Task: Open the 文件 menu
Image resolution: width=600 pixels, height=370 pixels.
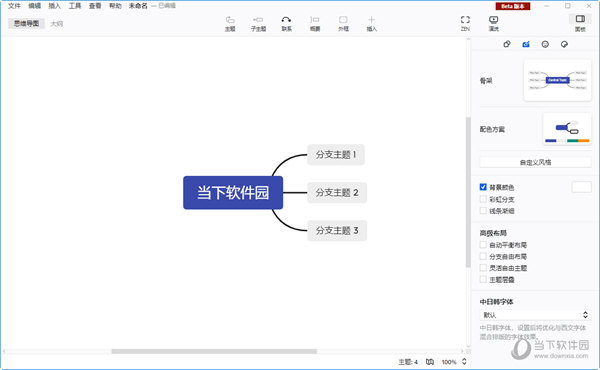Action: click(14, 6)
